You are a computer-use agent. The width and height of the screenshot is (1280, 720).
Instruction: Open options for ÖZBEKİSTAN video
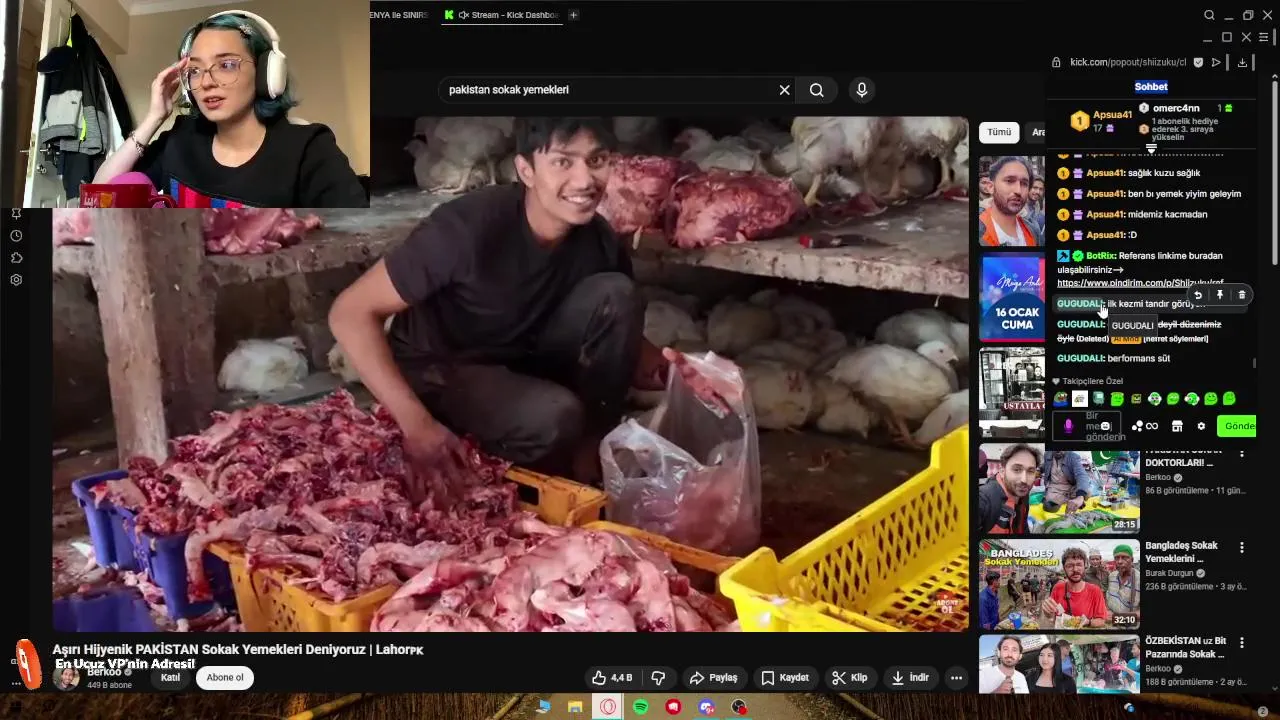pyautogui.click(x=1242, y=643)
